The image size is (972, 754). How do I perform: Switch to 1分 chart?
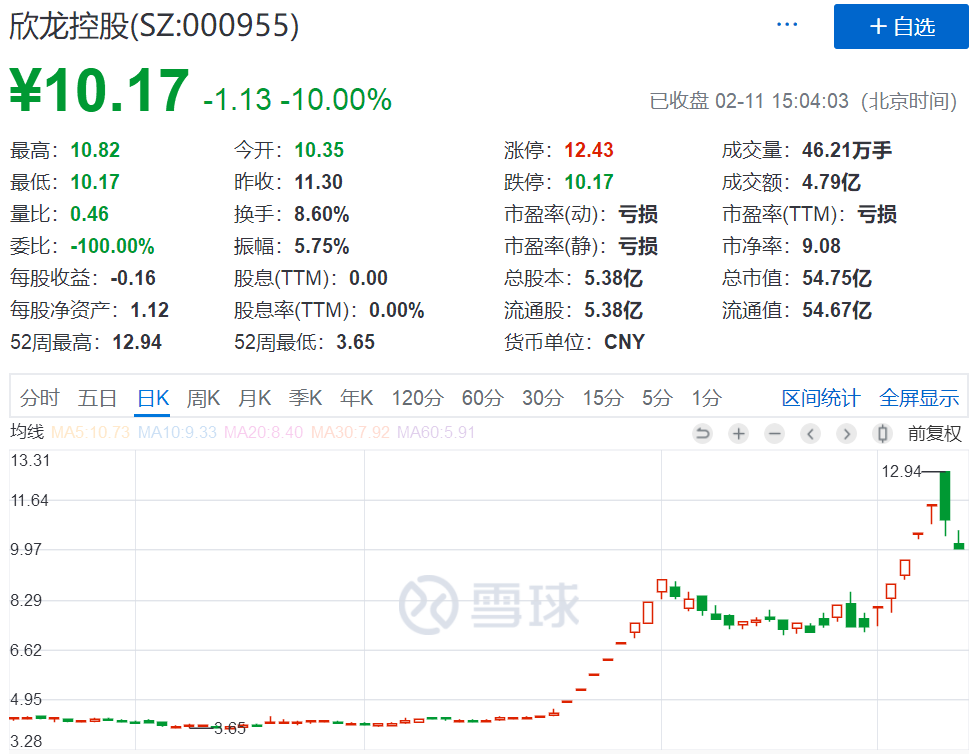[x=707, y=397]
